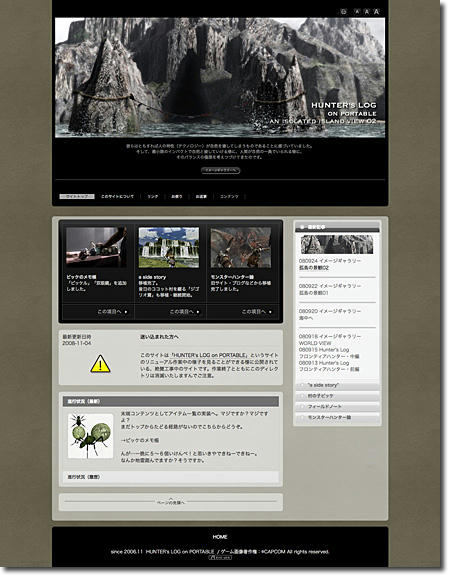The image size is (470, 577).
Task: Click the dark gray progress section header
Action: click(171, 401)
